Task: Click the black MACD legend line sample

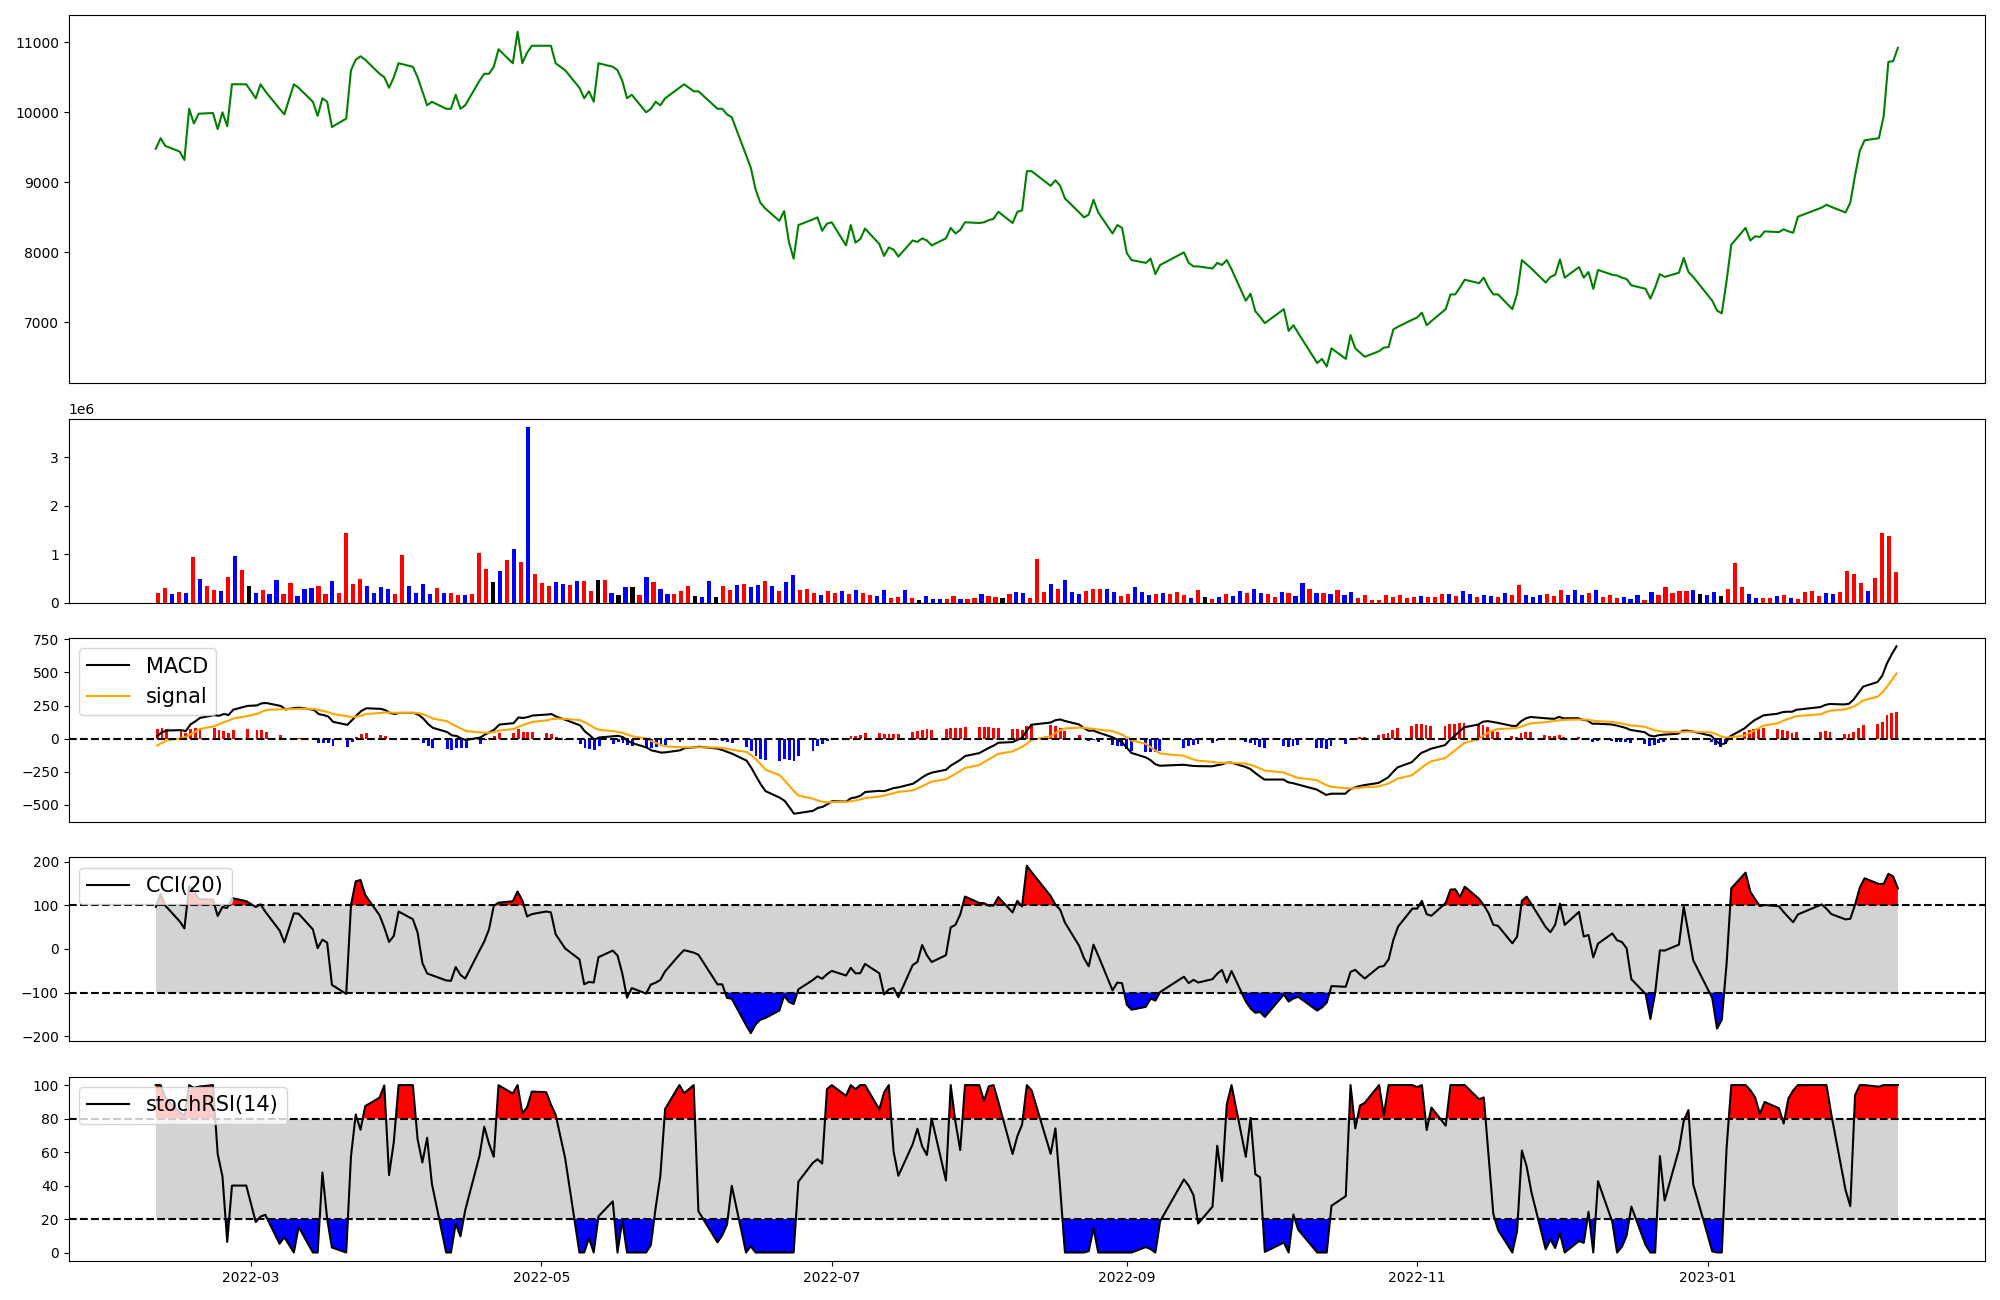Action: 108,666
